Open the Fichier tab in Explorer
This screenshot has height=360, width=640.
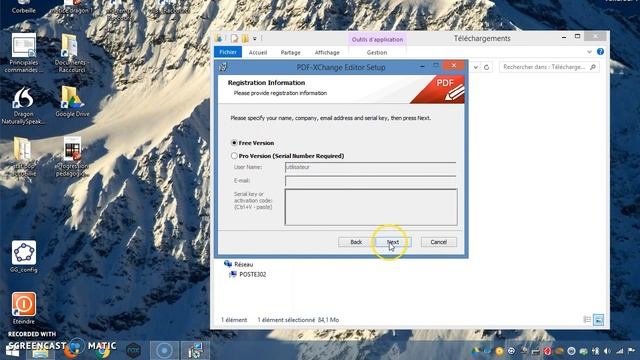click(228, 52)
